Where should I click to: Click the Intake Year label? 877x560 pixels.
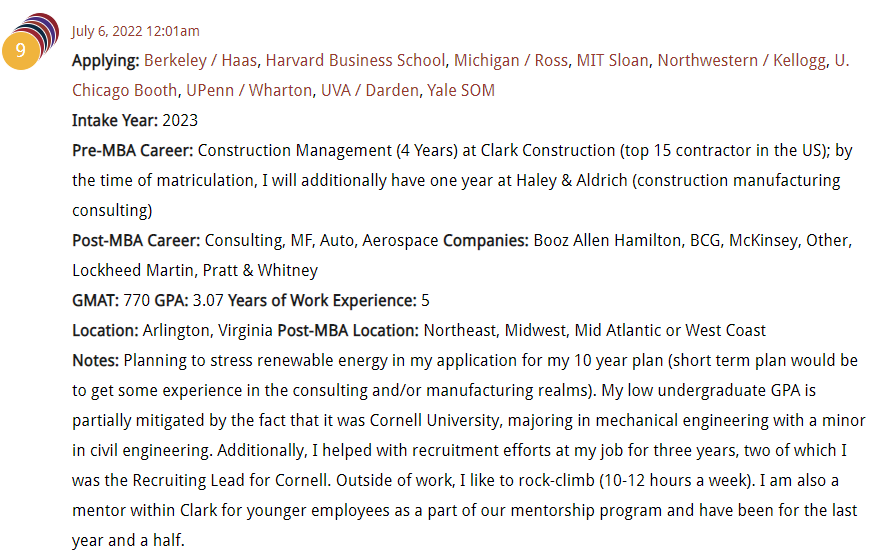[x=115, y=120]
